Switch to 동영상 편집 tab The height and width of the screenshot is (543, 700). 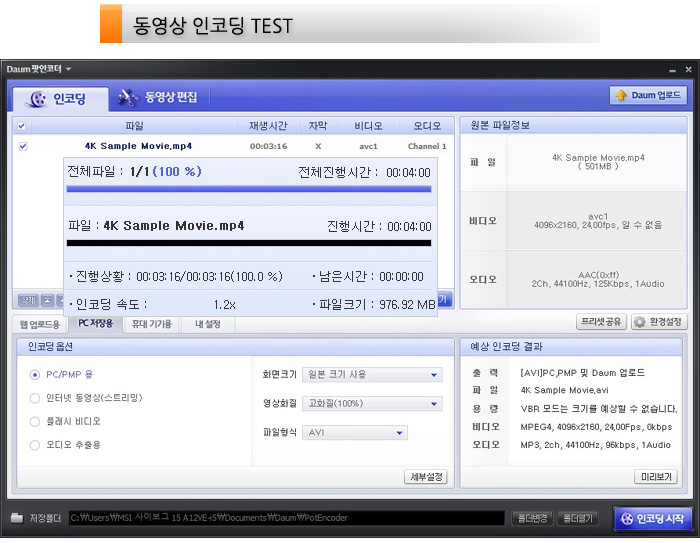158,97
